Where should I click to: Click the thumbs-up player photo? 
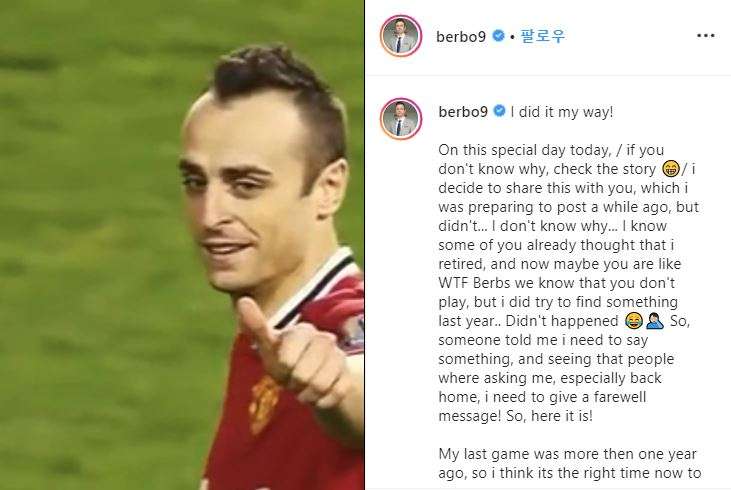tap(182, 245)
